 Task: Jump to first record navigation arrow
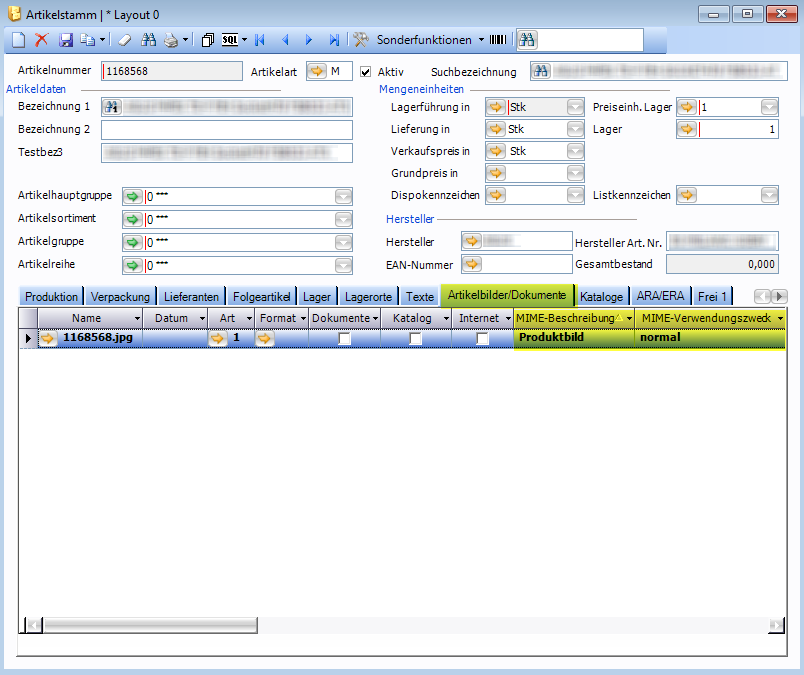click(x=260, y=40)
